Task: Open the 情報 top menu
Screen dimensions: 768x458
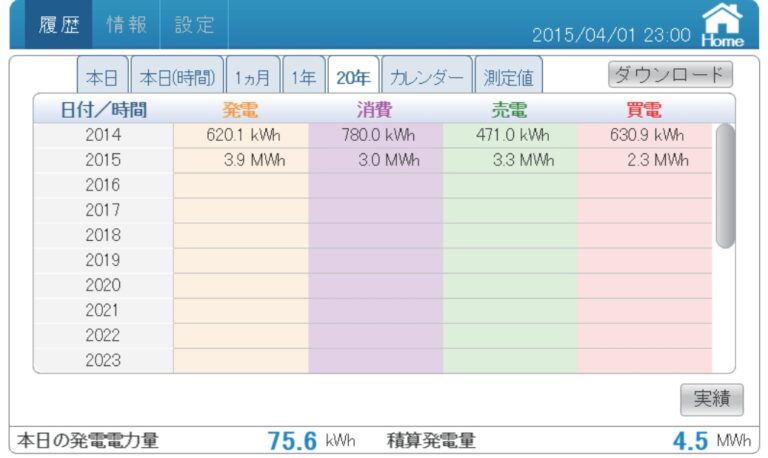Action: coord(126,24)
